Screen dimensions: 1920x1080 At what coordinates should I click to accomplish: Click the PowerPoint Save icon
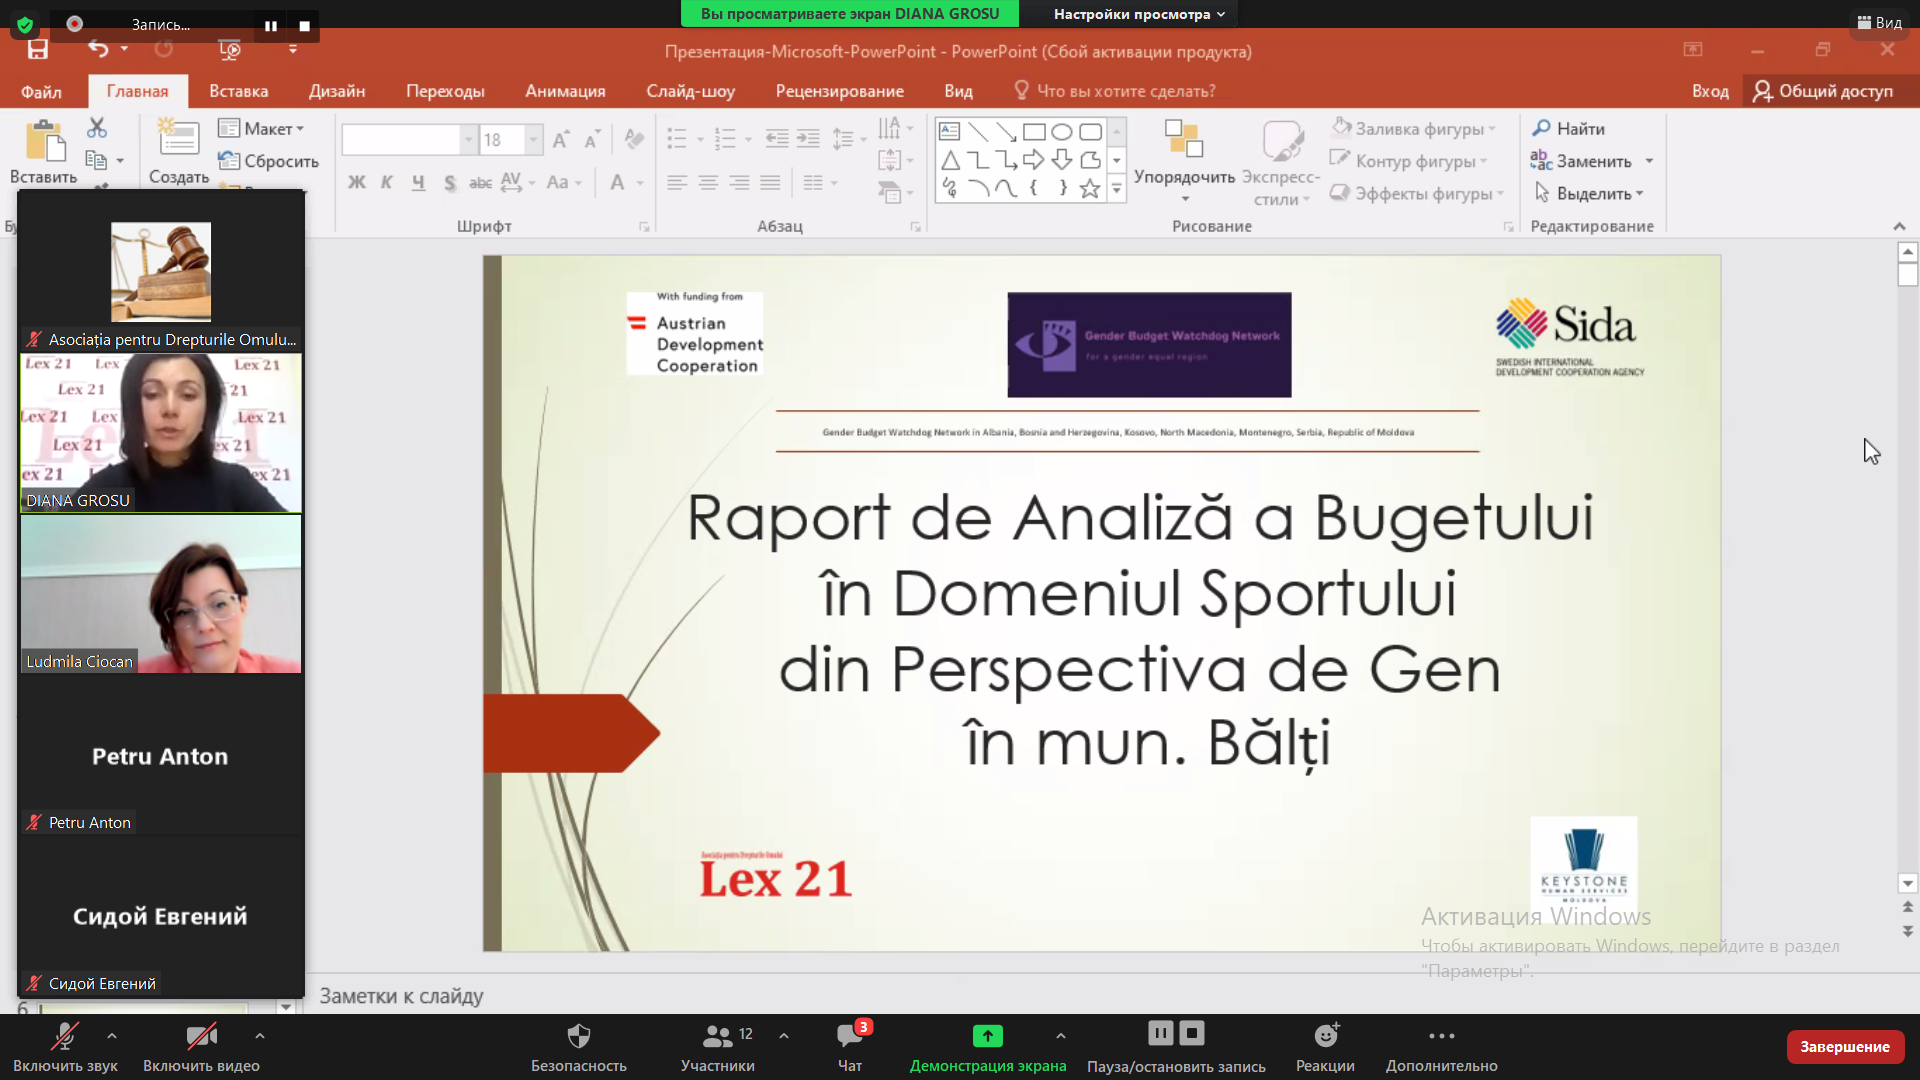(x=38, y=49)
